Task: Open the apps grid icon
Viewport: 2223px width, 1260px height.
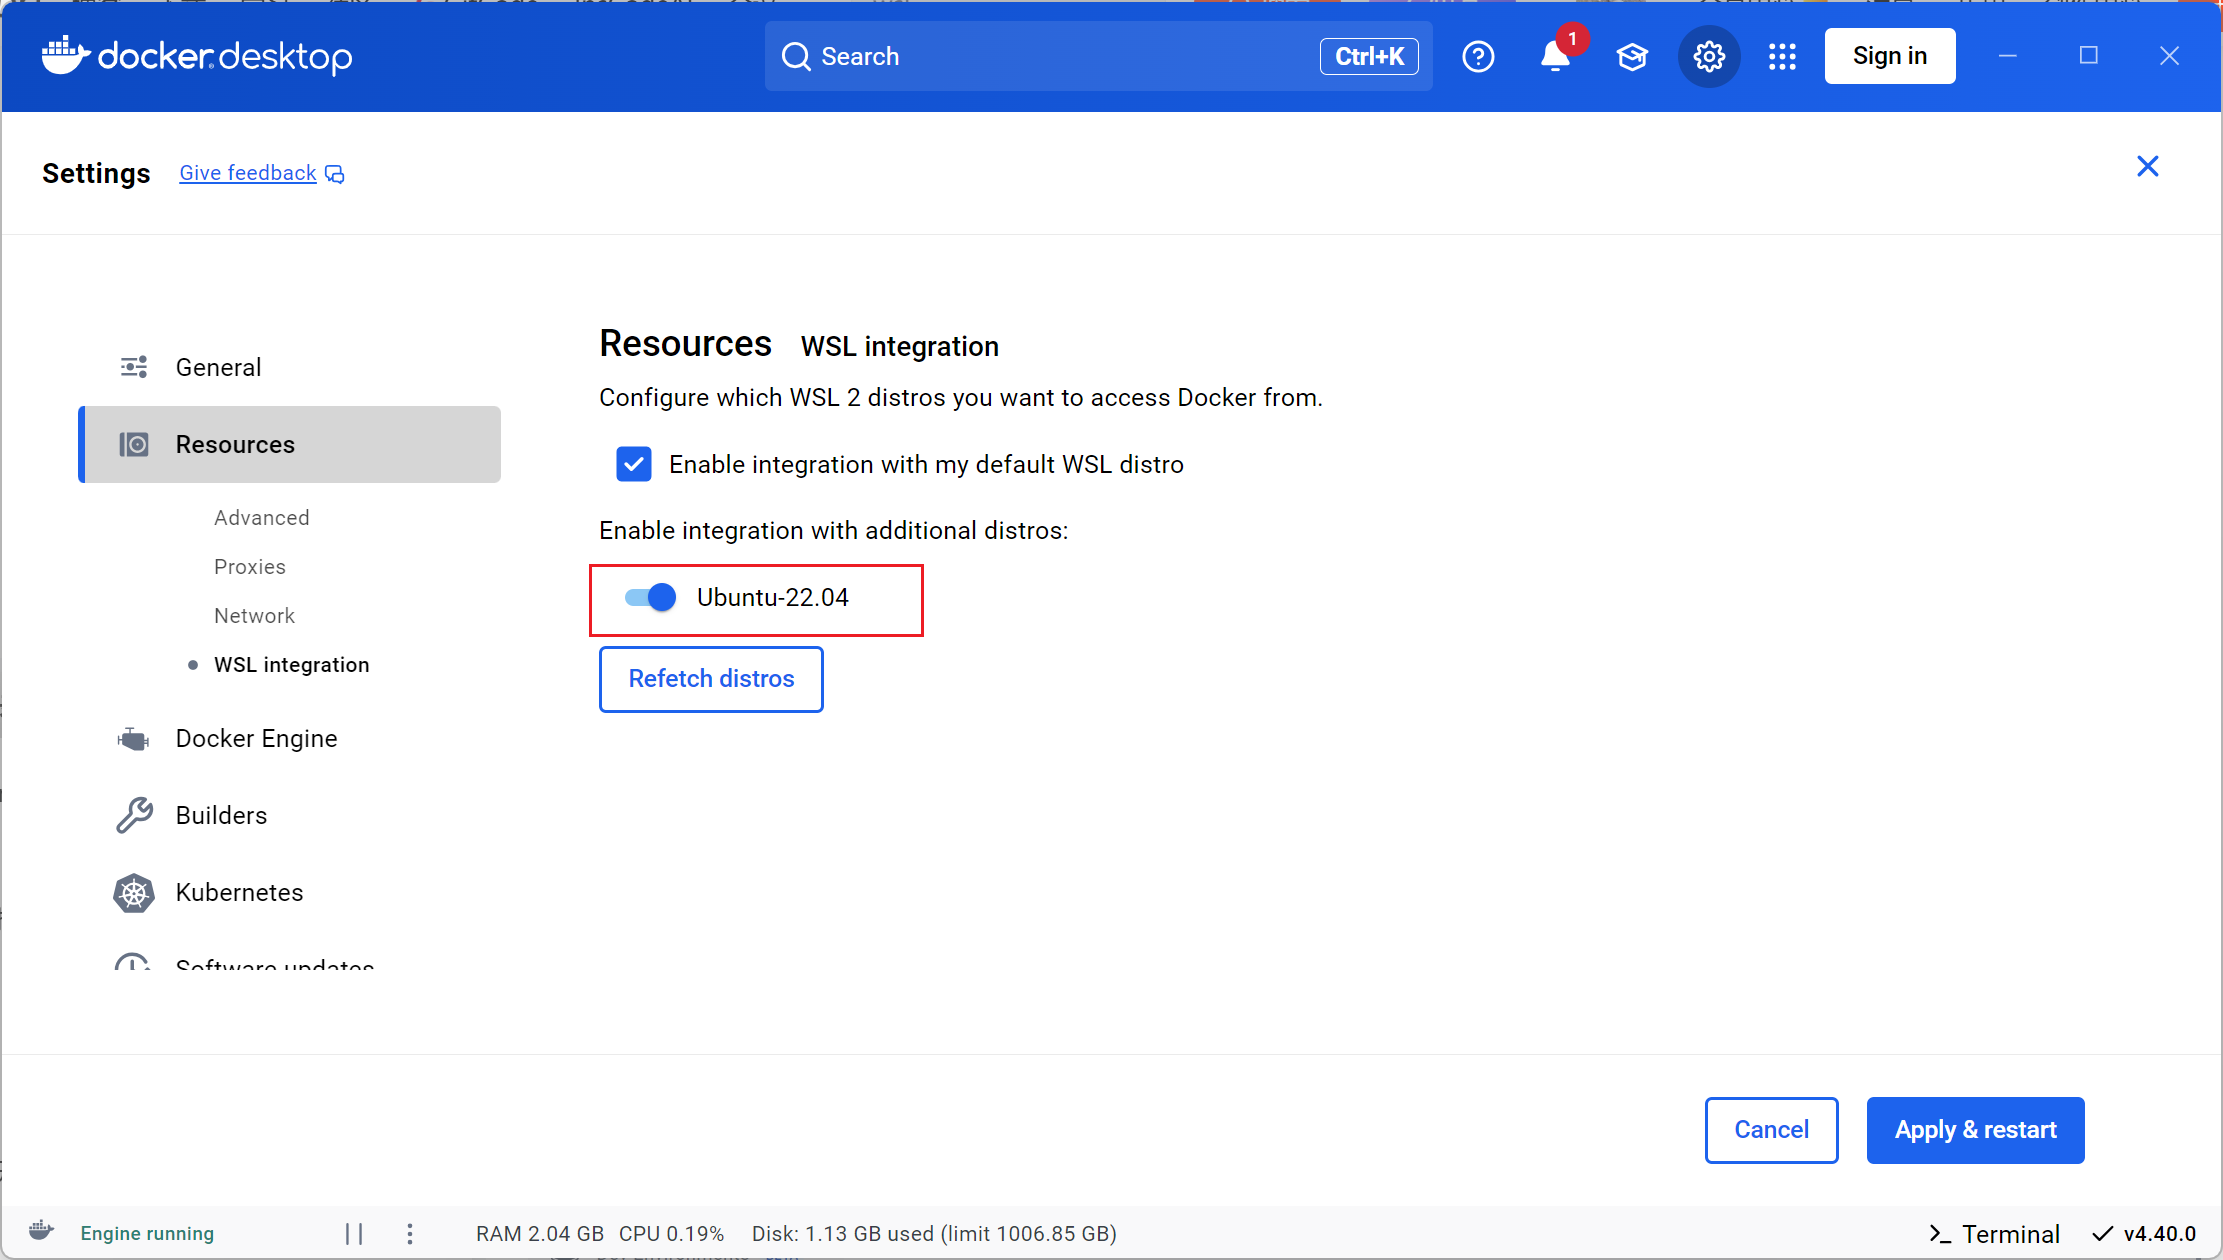Action: pyautogui.click(x=1782, y=56)
